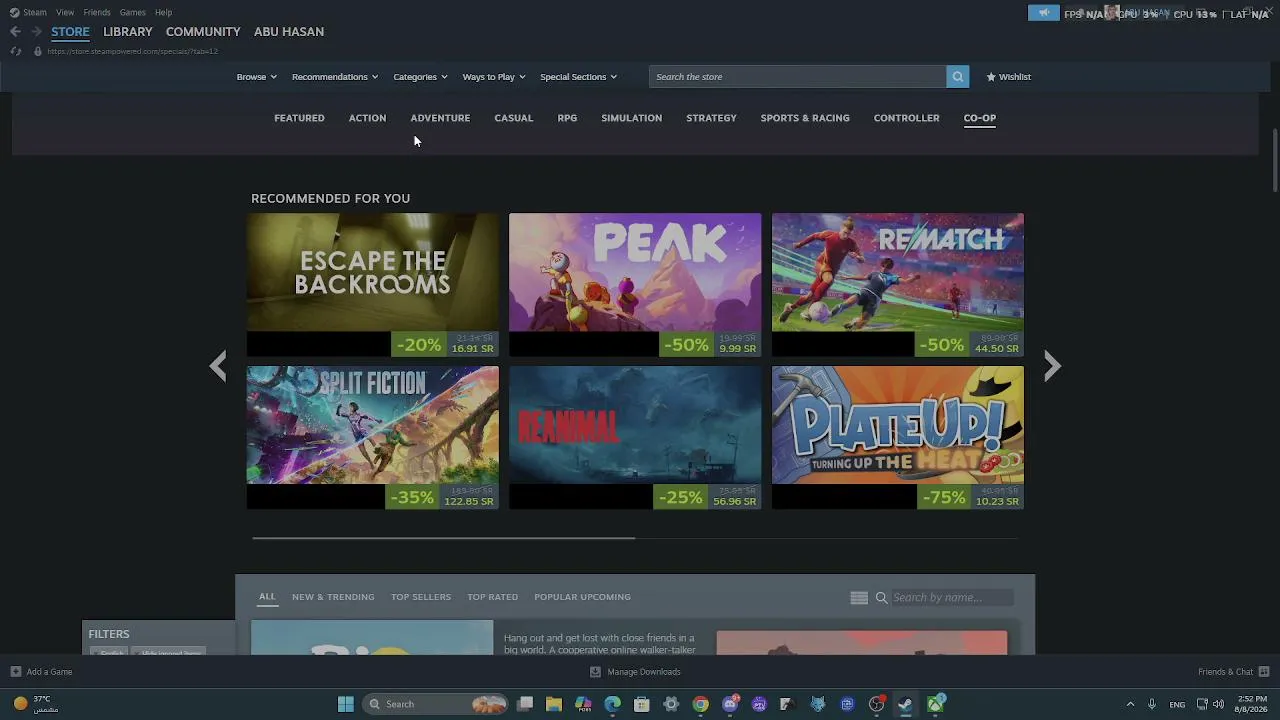Viewport: 1280px width, 720px height.
Task: Open the Help menu
Action: pos(163,12)
